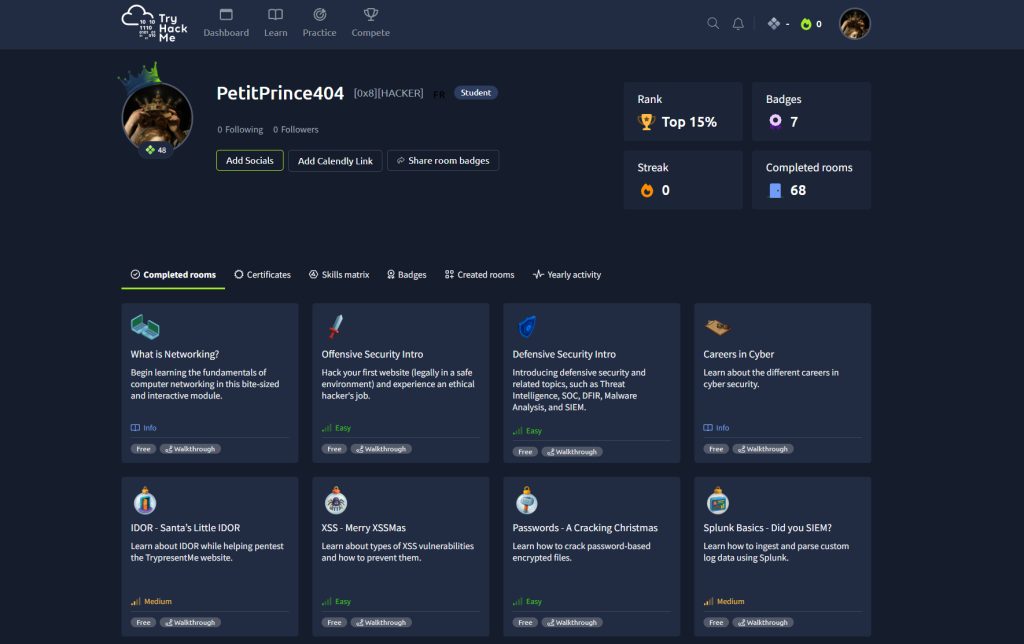Viewport: 1024px width, 644px height.
Task: Click the Splunk Basics ornament icon
Action: pyautogui.click(x=718, y=500)
